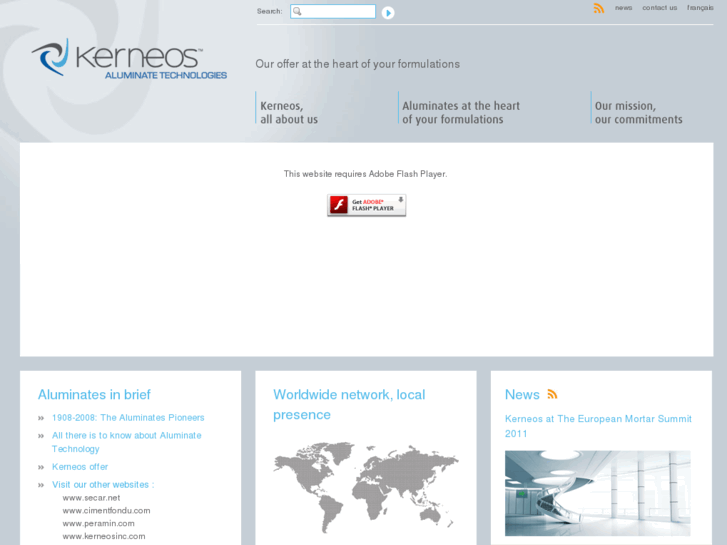Visit www.secar.net website link

(91, 498)
